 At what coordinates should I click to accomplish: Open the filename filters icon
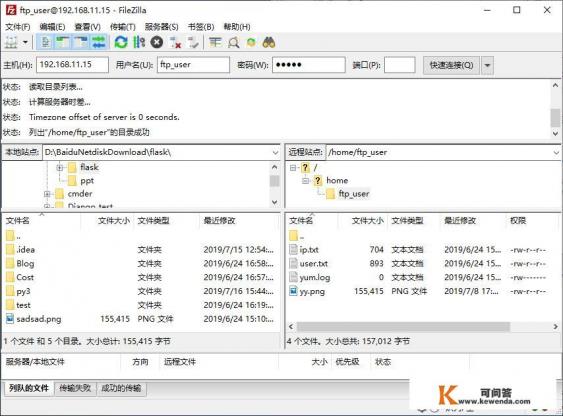[215, 42]
